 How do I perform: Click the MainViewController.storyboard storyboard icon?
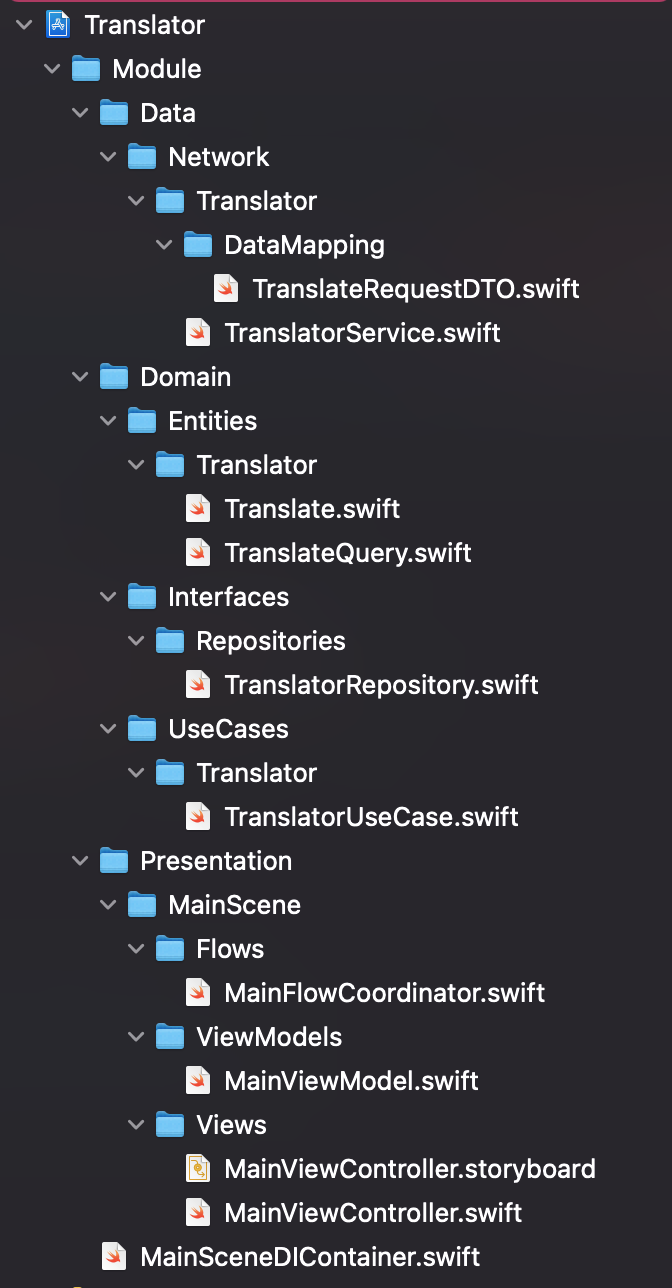198,1167
